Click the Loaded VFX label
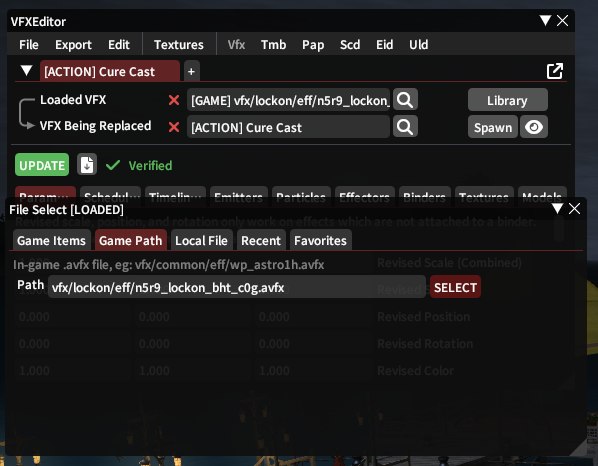The height and width of the screenshot is (466, 598). [x=73, y=100]
